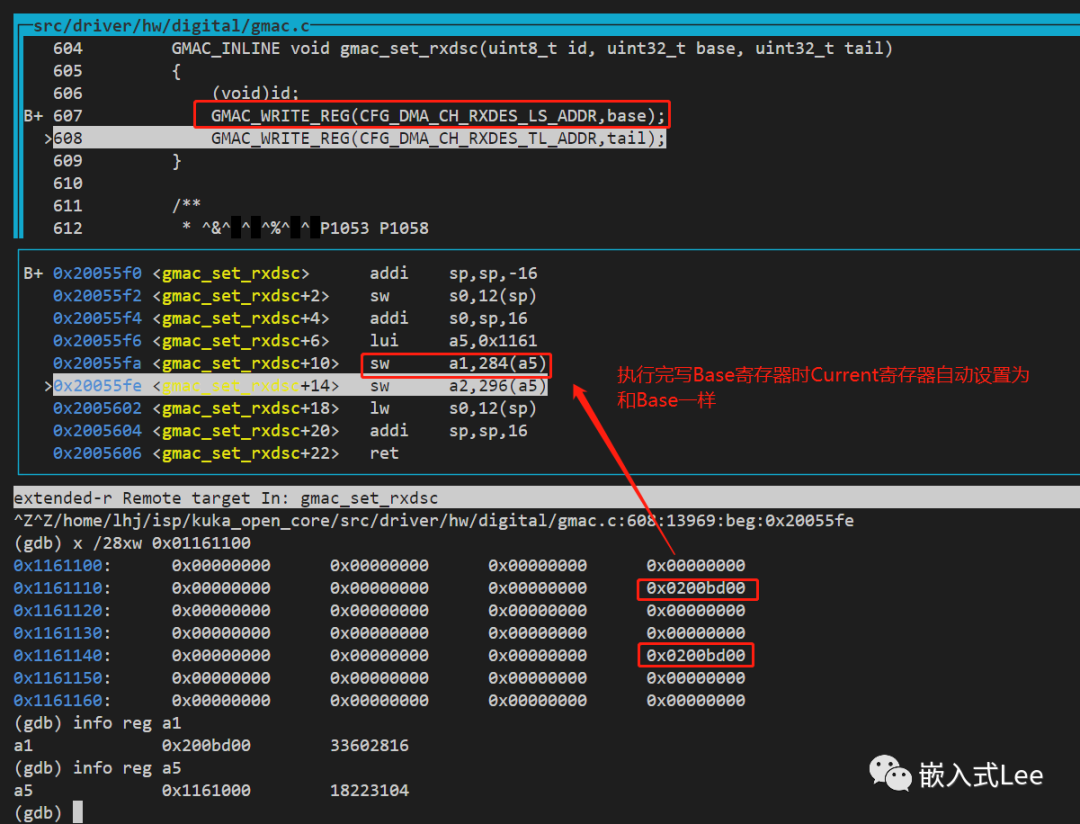Click the addi s0,sp,16 instruction

pyautogui.click(x=448, y=318)
